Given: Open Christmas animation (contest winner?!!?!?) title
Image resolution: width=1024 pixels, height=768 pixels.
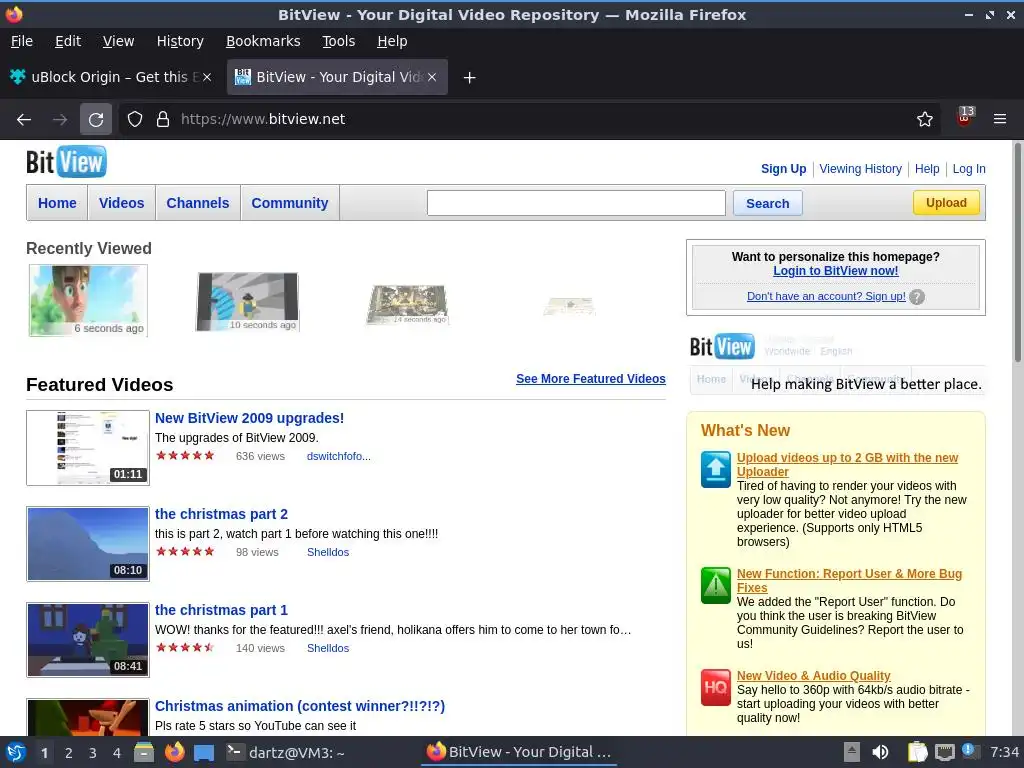Looking at the screenshot, I should click(300, 706).
